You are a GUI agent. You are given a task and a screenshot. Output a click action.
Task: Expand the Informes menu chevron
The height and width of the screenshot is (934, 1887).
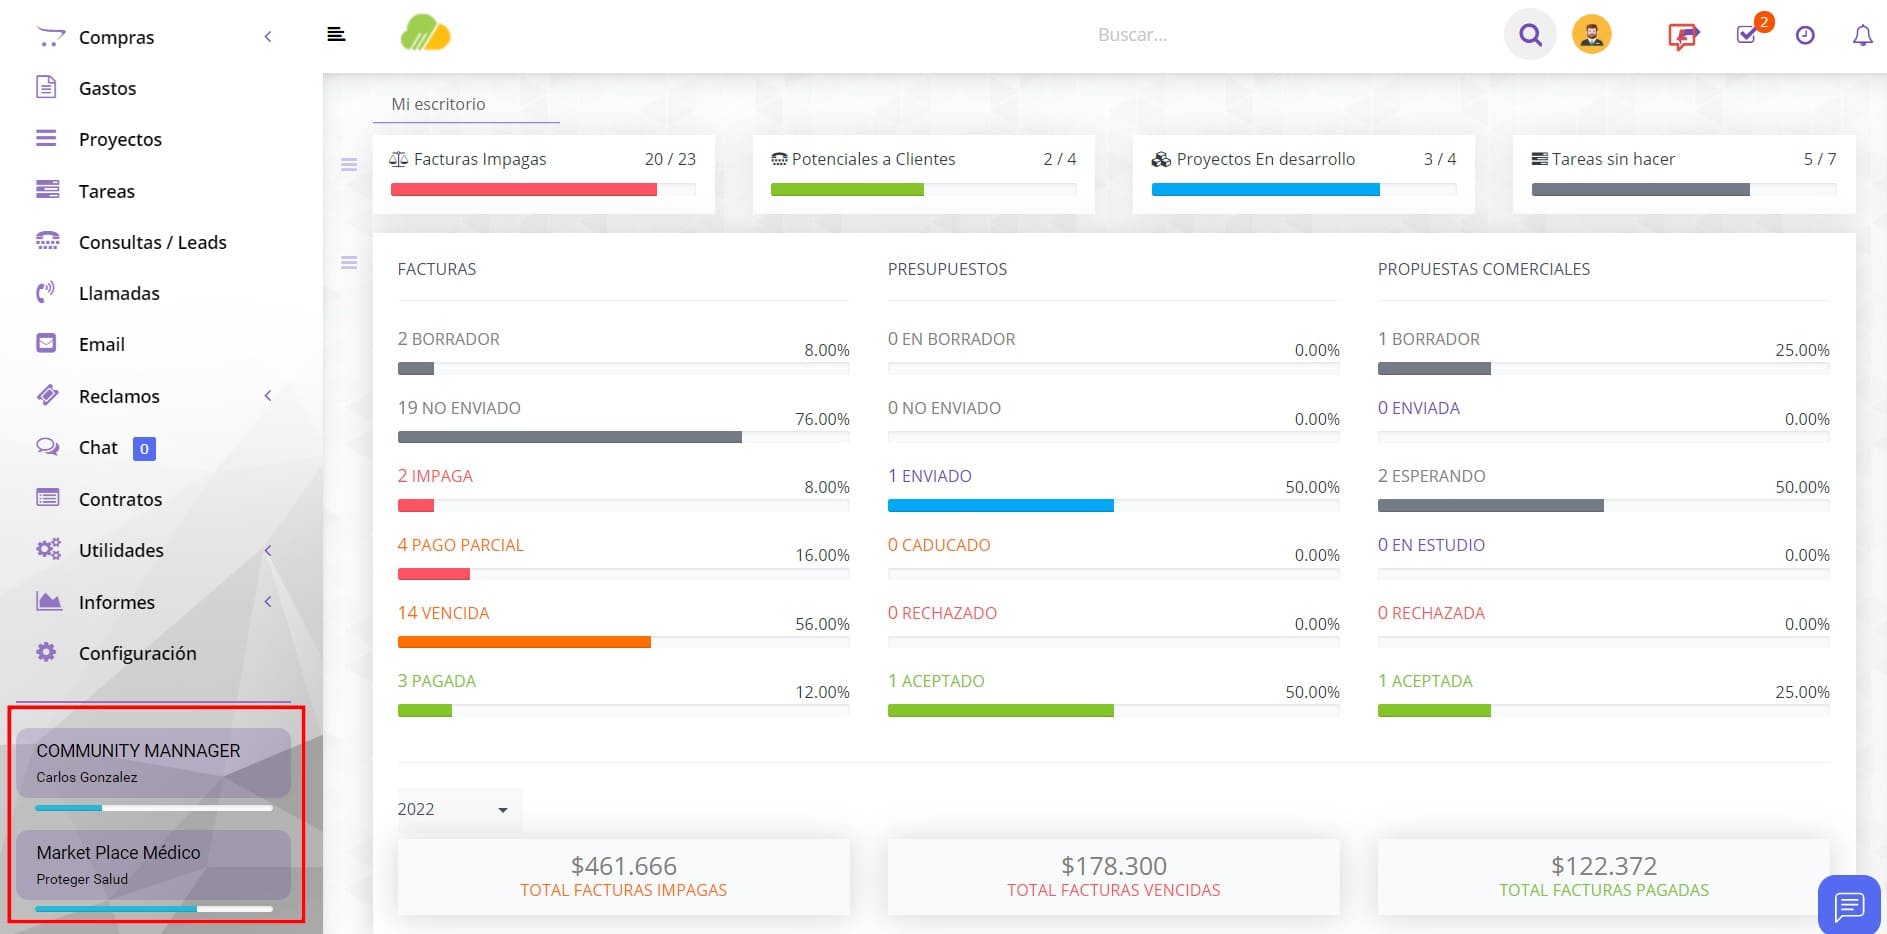pyautogui.click(x=268, y=602)
